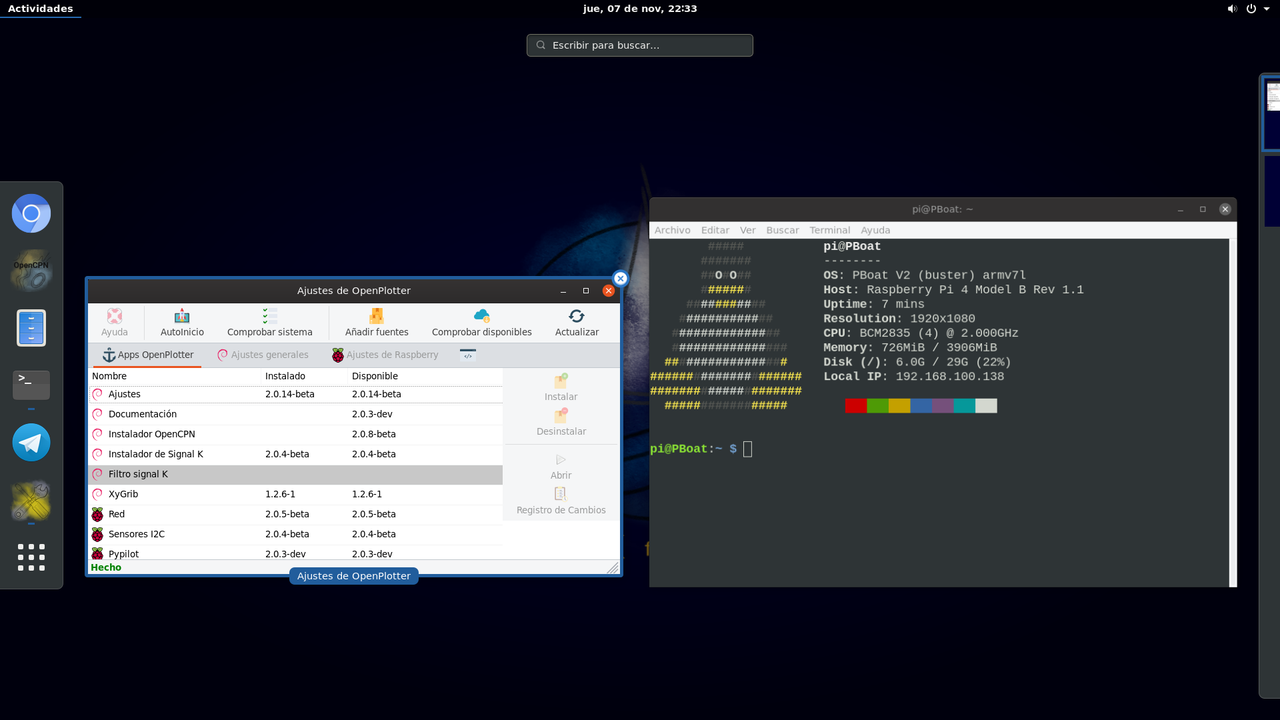This screenshot has height=720, width=1280.
Task: Select the Instalador OpenCPN row
Action: point(296,434)
